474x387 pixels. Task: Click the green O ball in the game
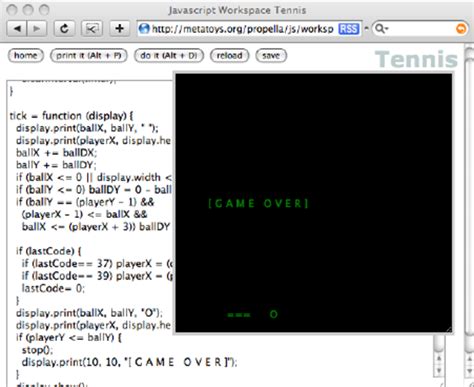[x=273, y=314]
